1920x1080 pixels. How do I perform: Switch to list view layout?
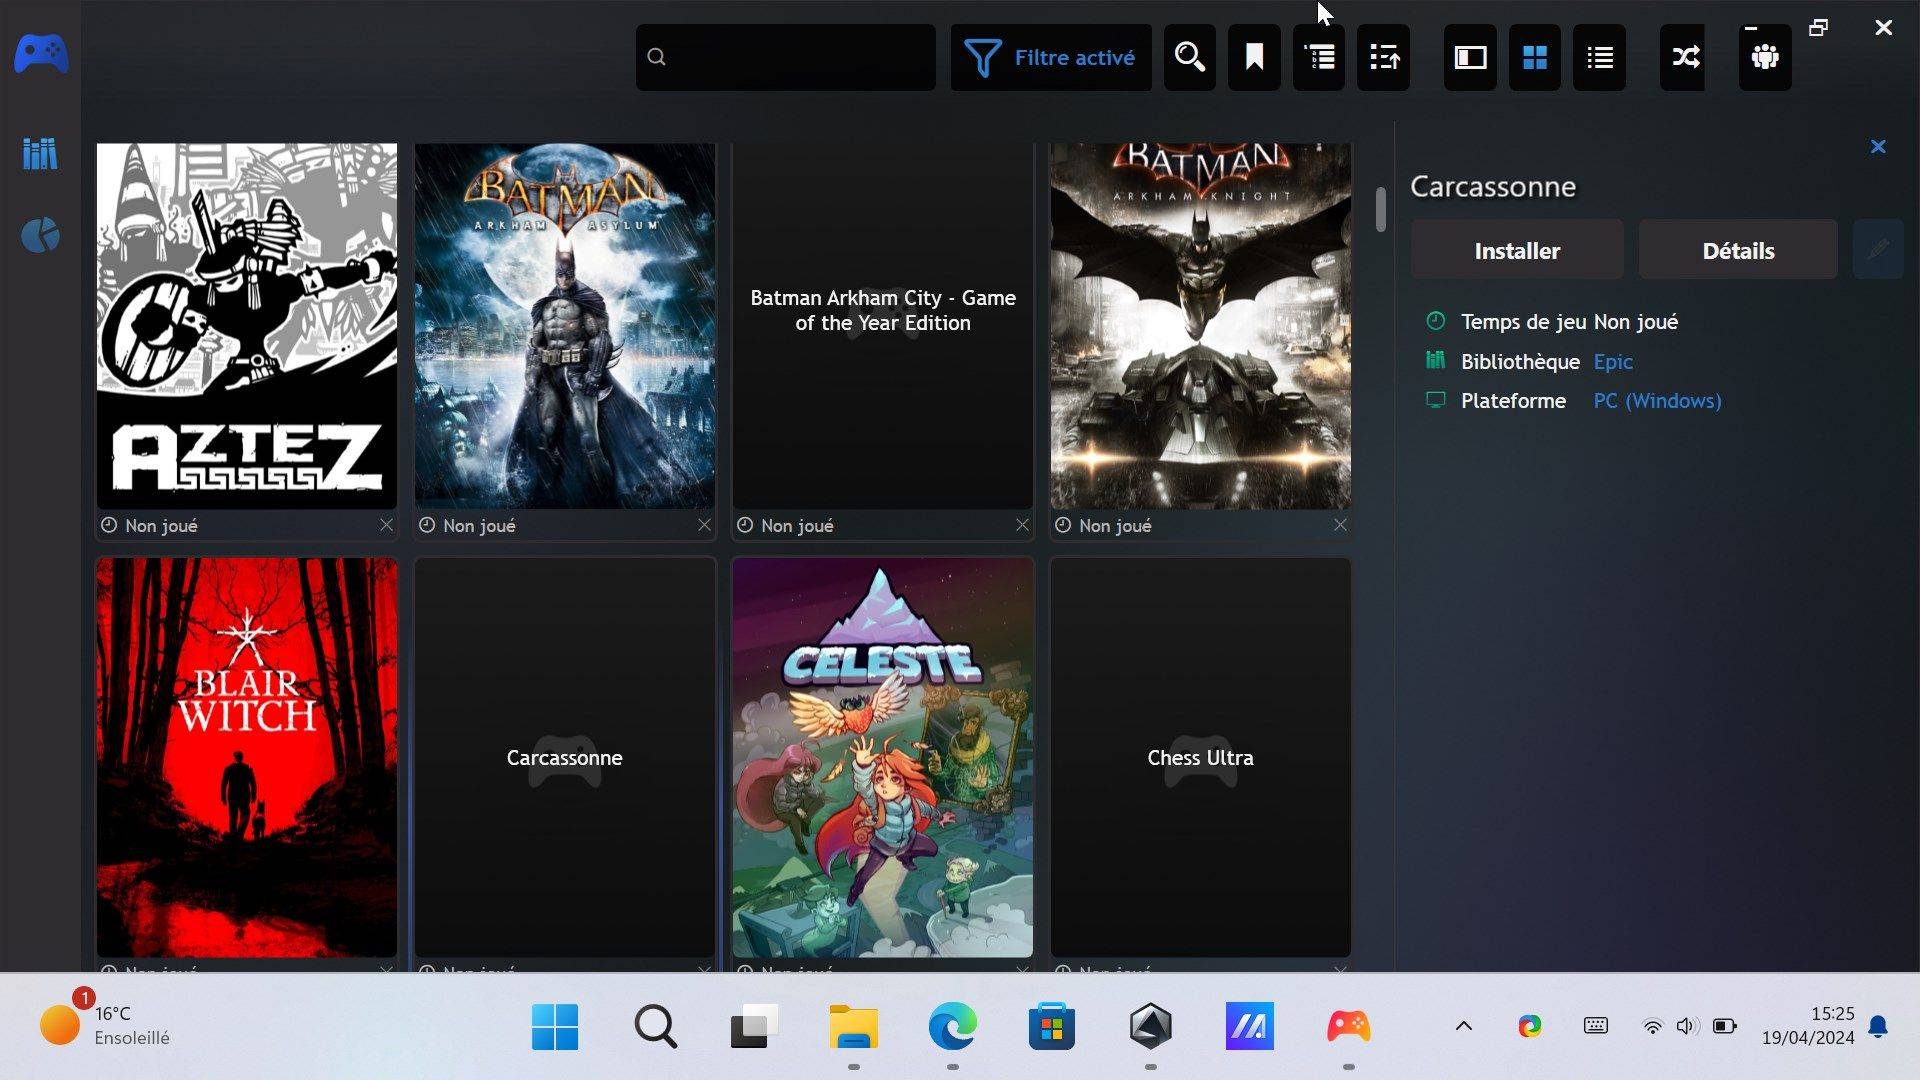pyautogui.click(x=1600, y=57)
